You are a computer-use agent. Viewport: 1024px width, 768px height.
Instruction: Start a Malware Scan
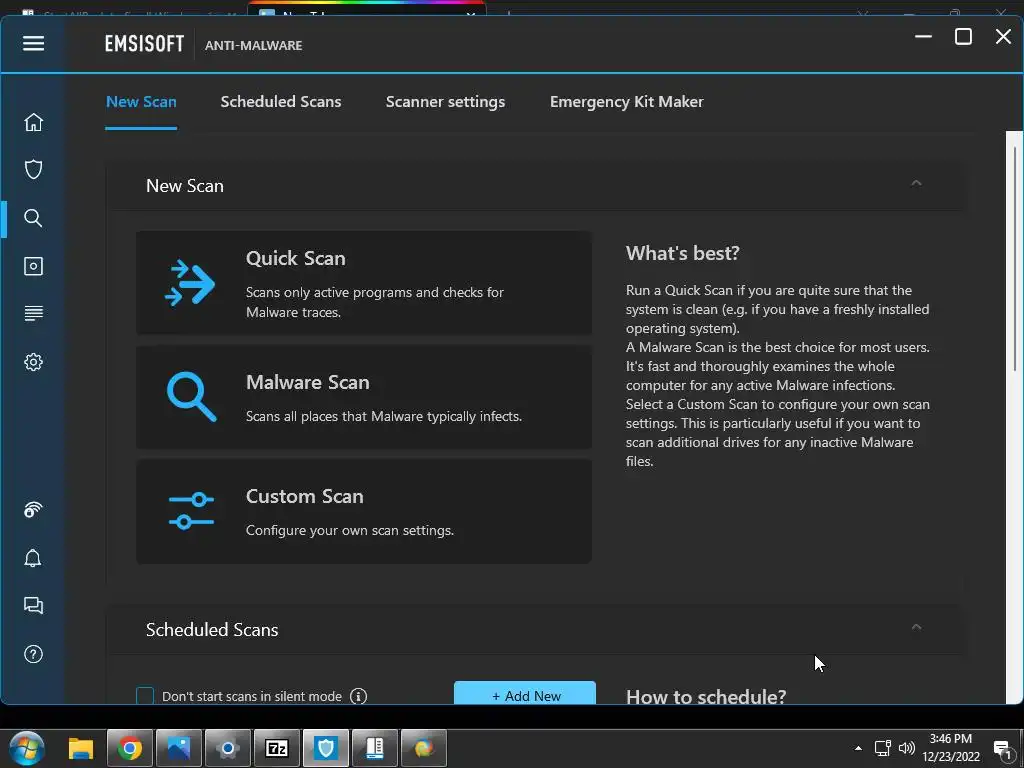click(364, 397)
